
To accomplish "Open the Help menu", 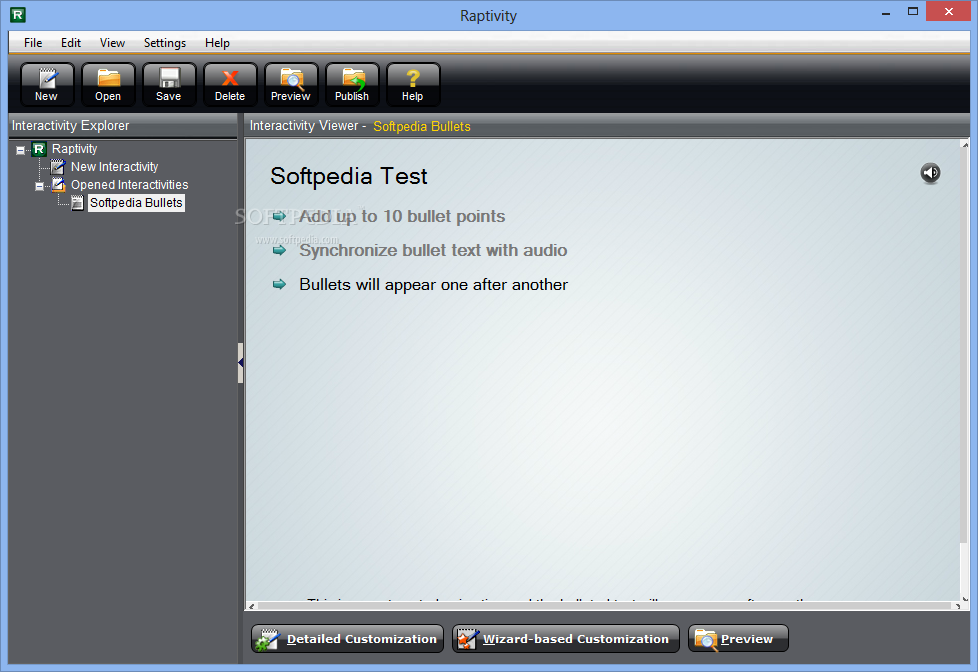I will click(x=217, y=43).
